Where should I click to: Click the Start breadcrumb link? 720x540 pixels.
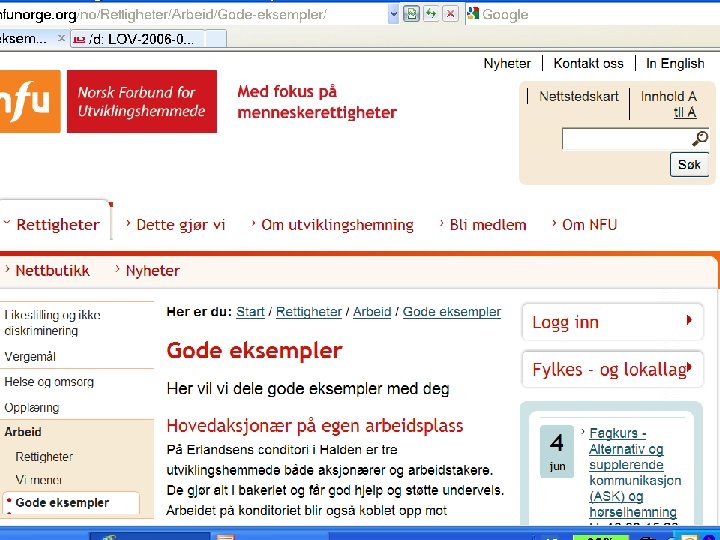pyautogui.click(x=250, y=312)
